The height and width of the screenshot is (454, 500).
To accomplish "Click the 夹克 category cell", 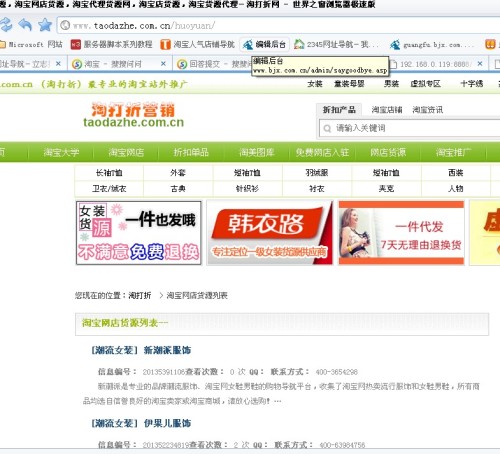I will (x=386, y=189).
